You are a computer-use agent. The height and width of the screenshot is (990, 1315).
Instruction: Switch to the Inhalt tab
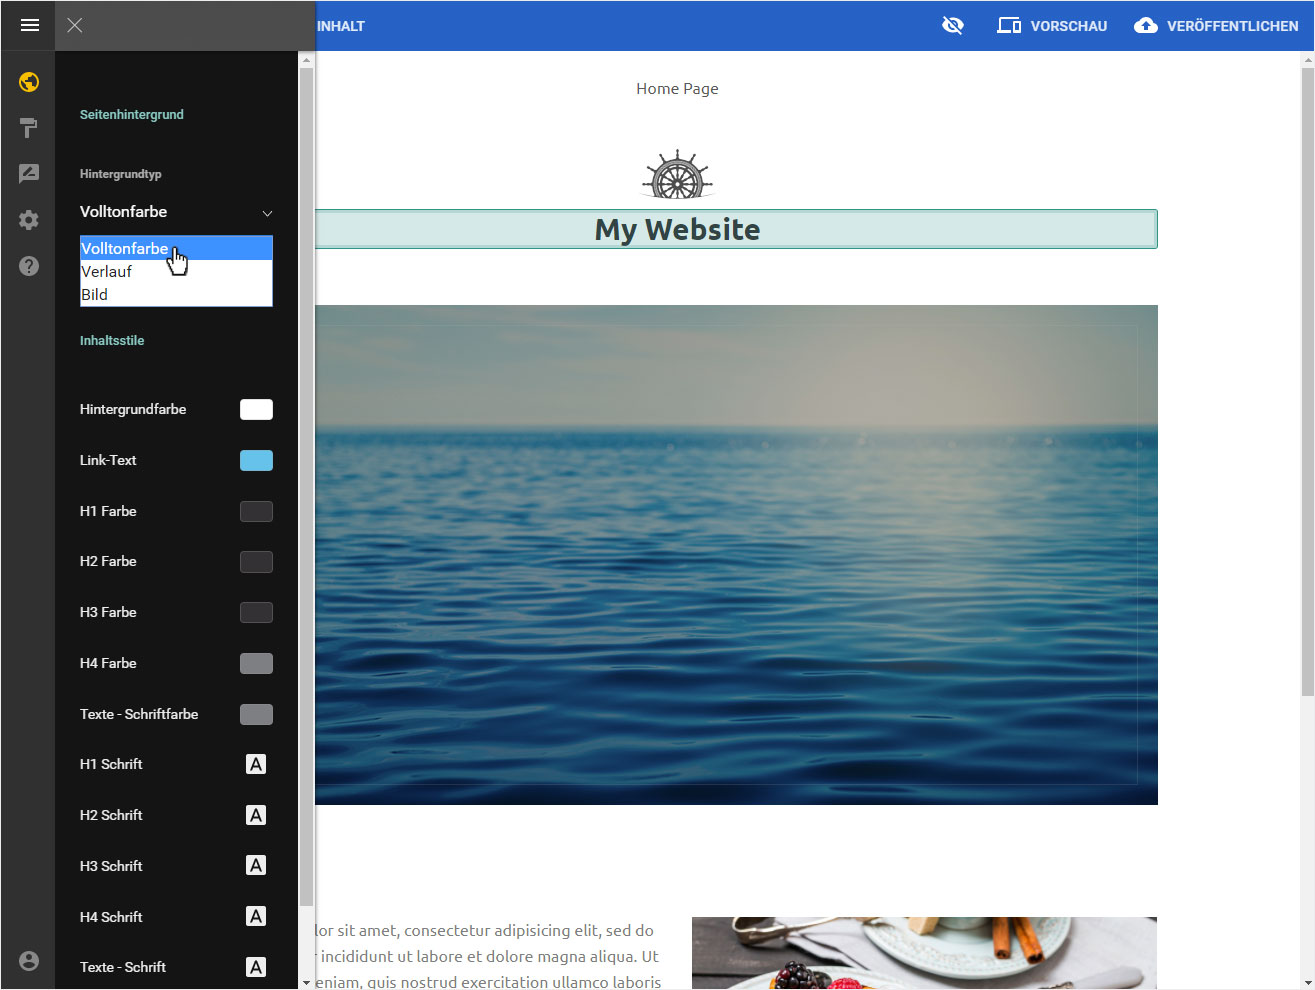point(341,26)
